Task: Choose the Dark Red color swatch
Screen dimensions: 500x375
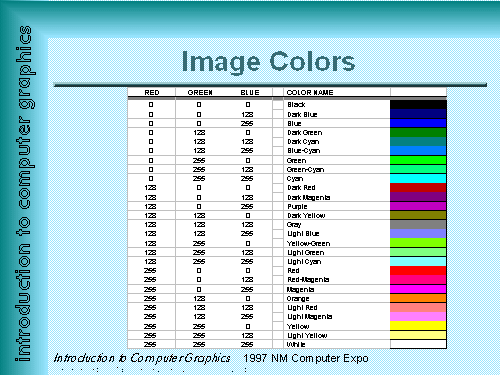Action: point(418,188)
